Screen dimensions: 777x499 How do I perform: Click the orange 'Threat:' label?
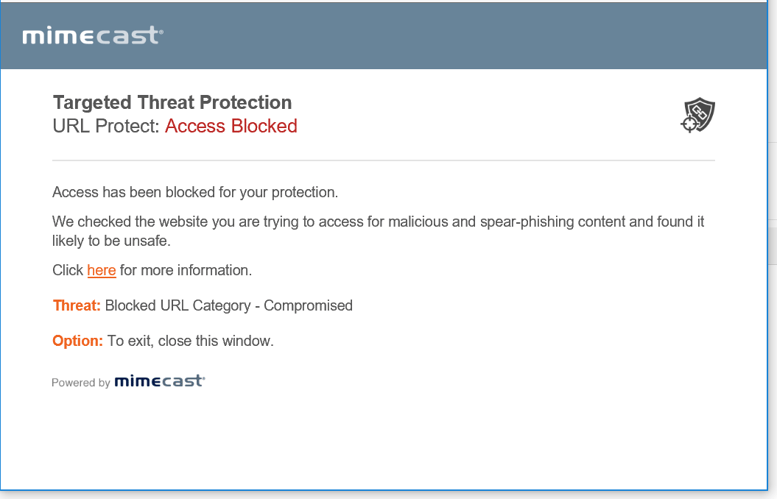[x=77, y=305]
